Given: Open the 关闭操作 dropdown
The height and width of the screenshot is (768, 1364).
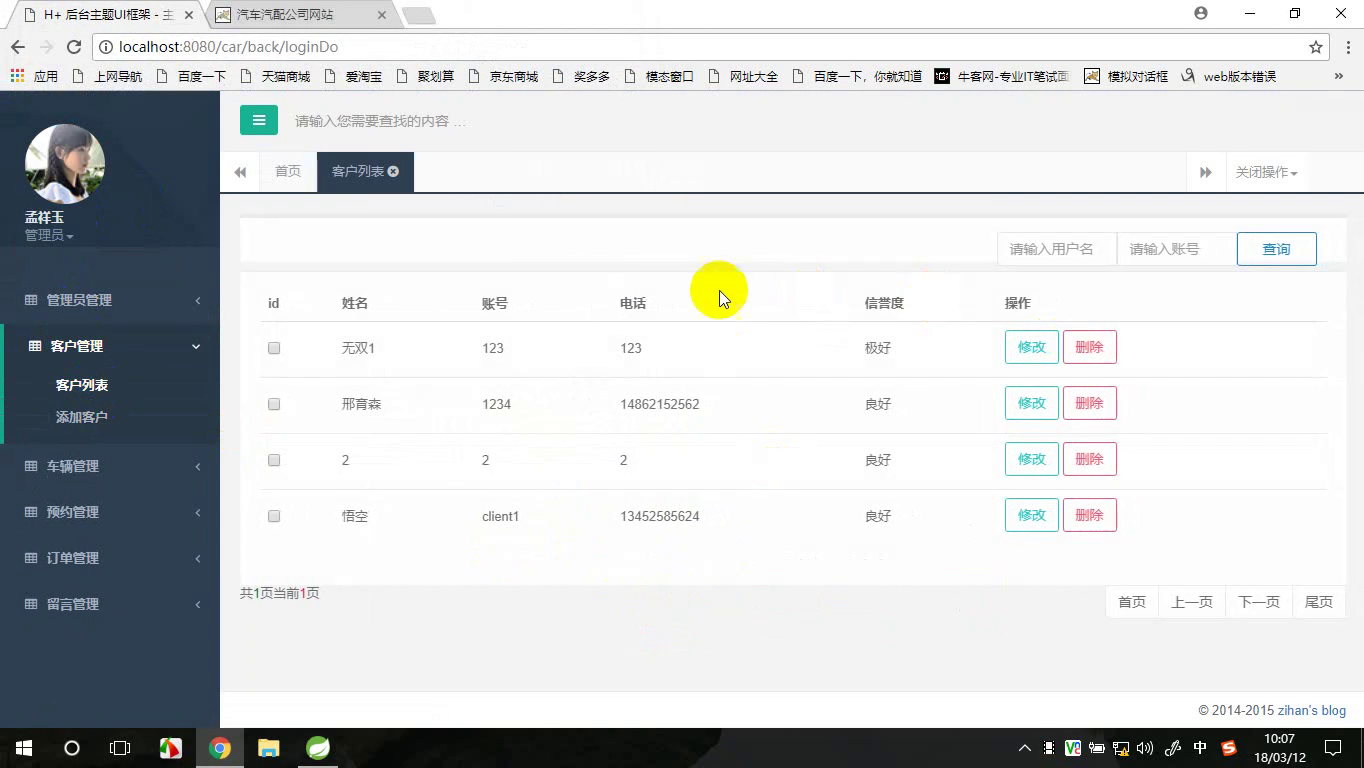Looking at the screenshot, I should coord(1266,172).
